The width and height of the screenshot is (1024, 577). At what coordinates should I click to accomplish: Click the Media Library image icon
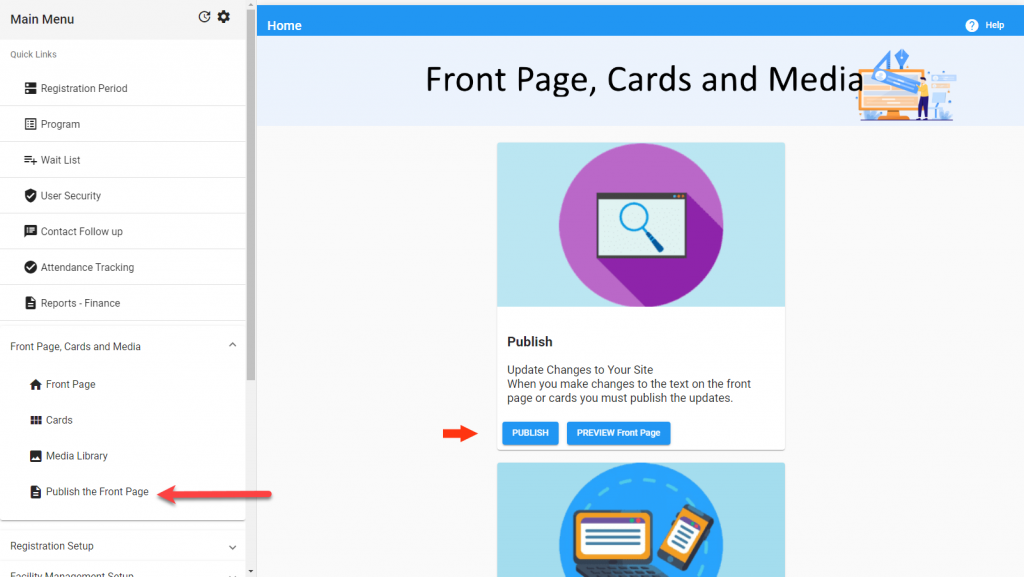click(36, 456)
